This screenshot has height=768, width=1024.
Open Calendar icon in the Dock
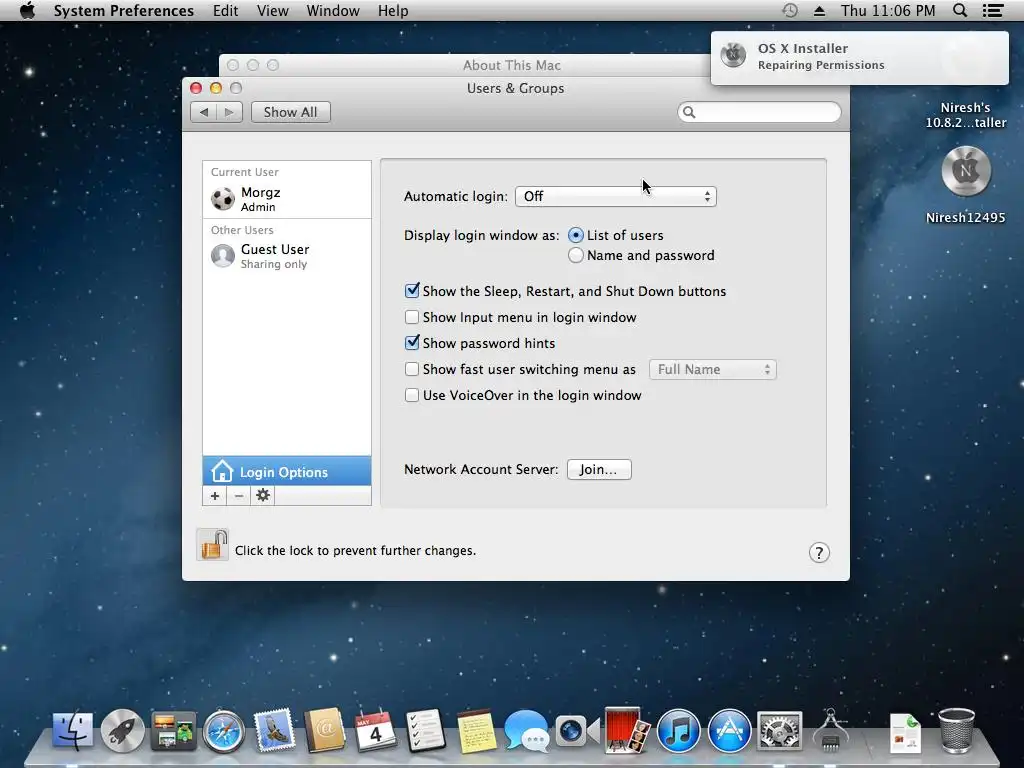[x=376, y=731]
